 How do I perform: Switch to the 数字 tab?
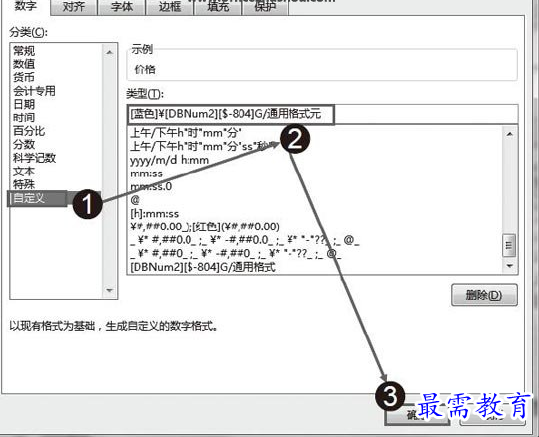[x=26, y=7]
